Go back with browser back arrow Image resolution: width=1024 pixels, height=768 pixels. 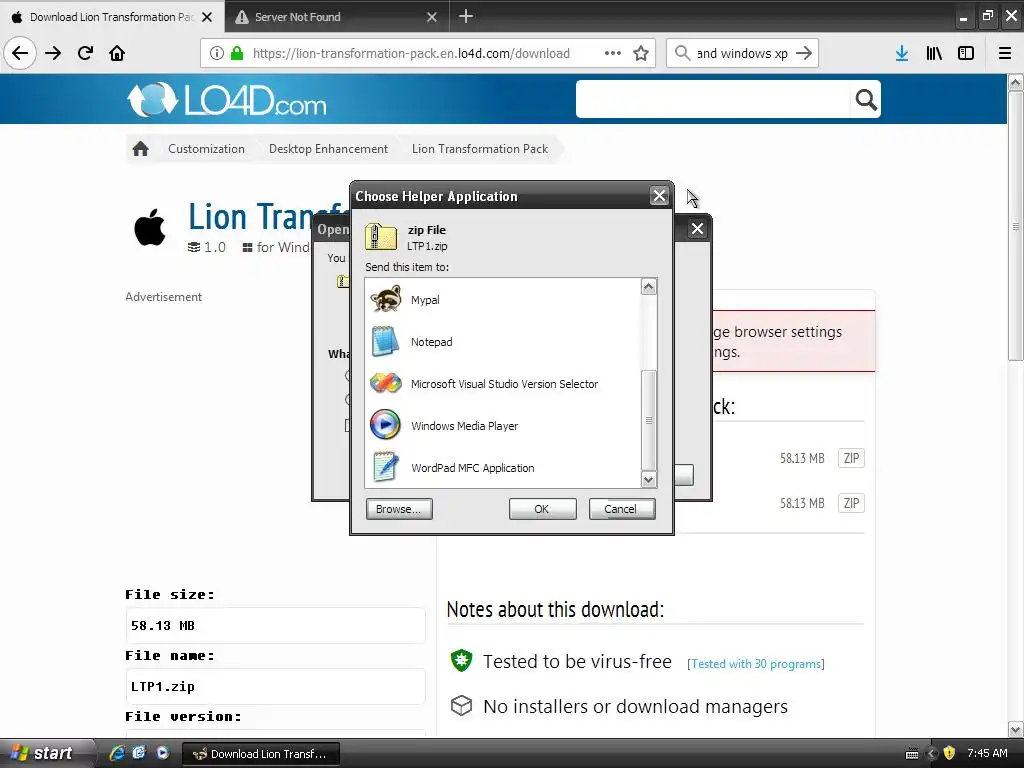[20, 54]
